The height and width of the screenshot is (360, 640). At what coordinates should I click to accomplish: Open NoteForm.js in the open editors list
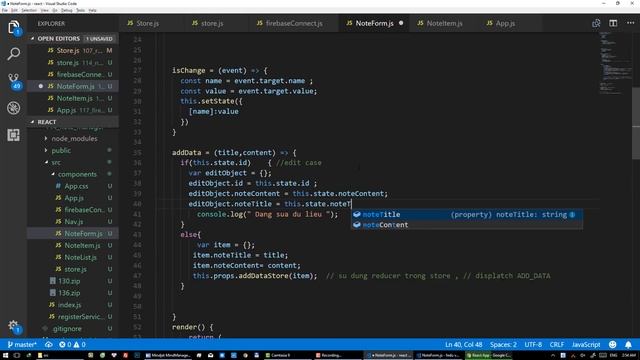click(x=73, y=87)
